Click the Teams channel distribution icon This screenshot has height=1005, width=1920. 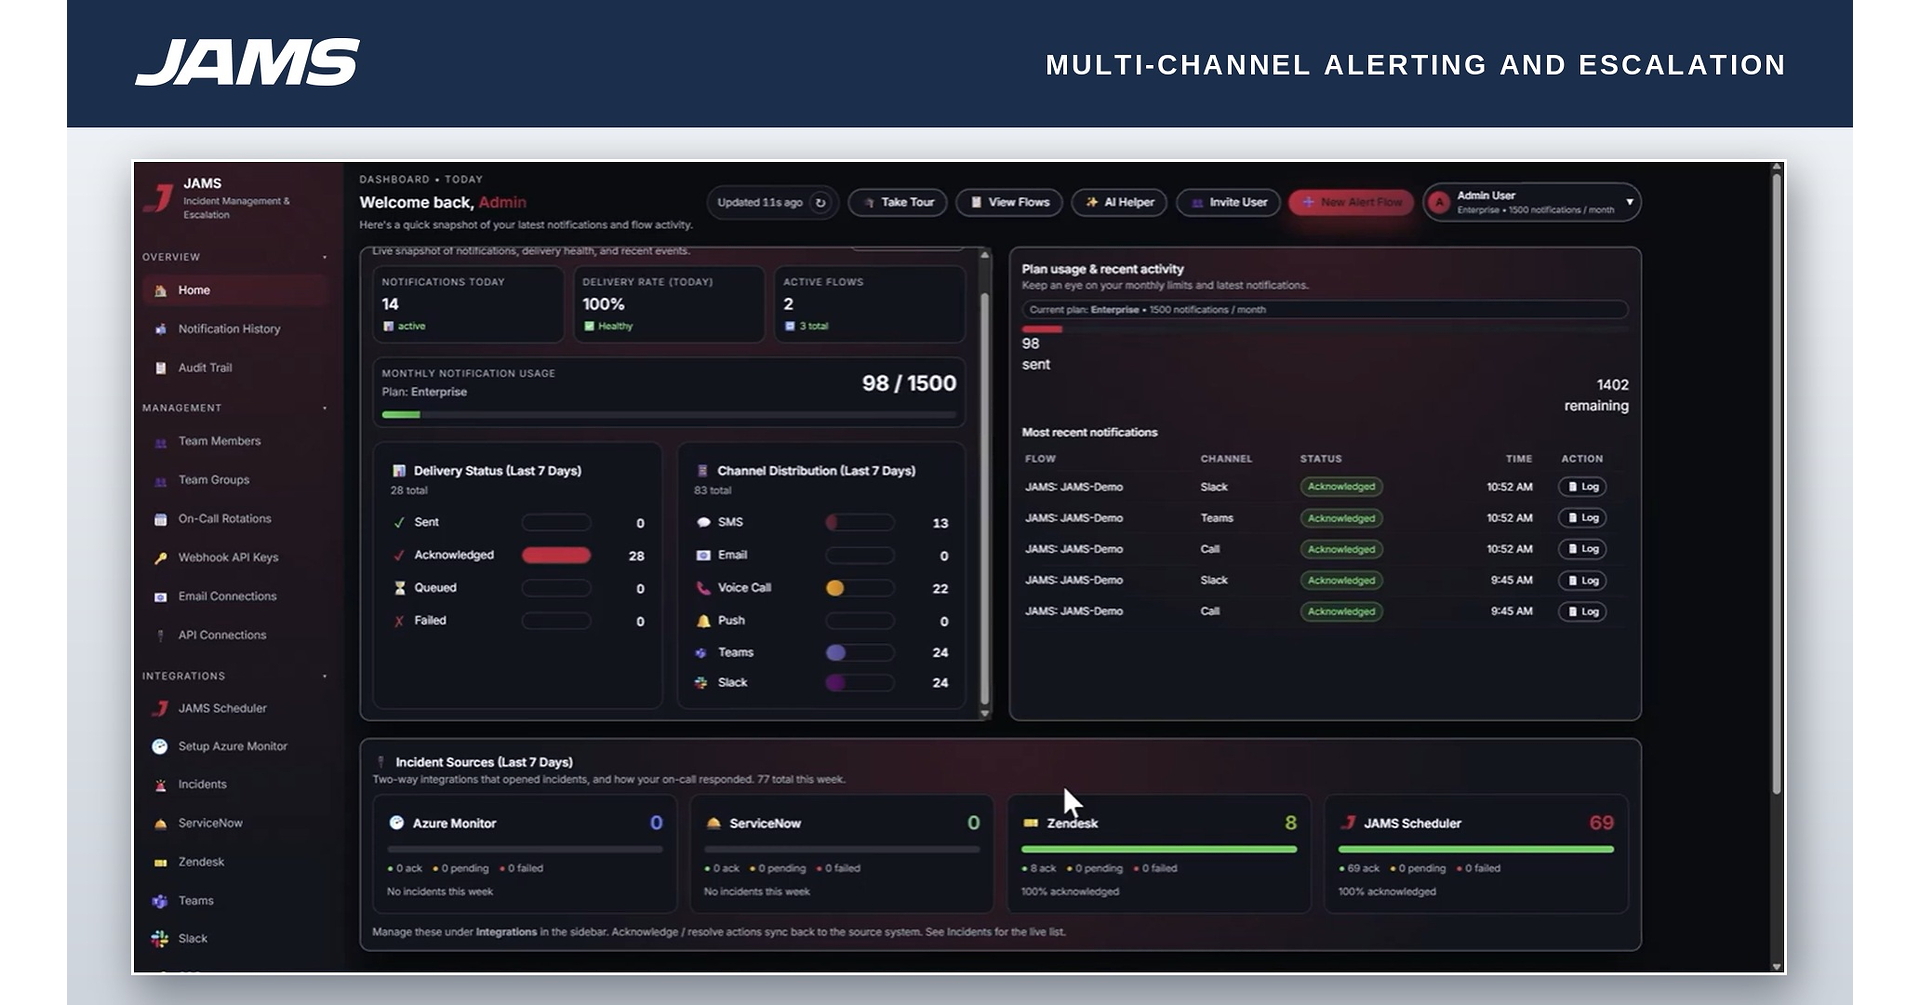coord(701,653)
